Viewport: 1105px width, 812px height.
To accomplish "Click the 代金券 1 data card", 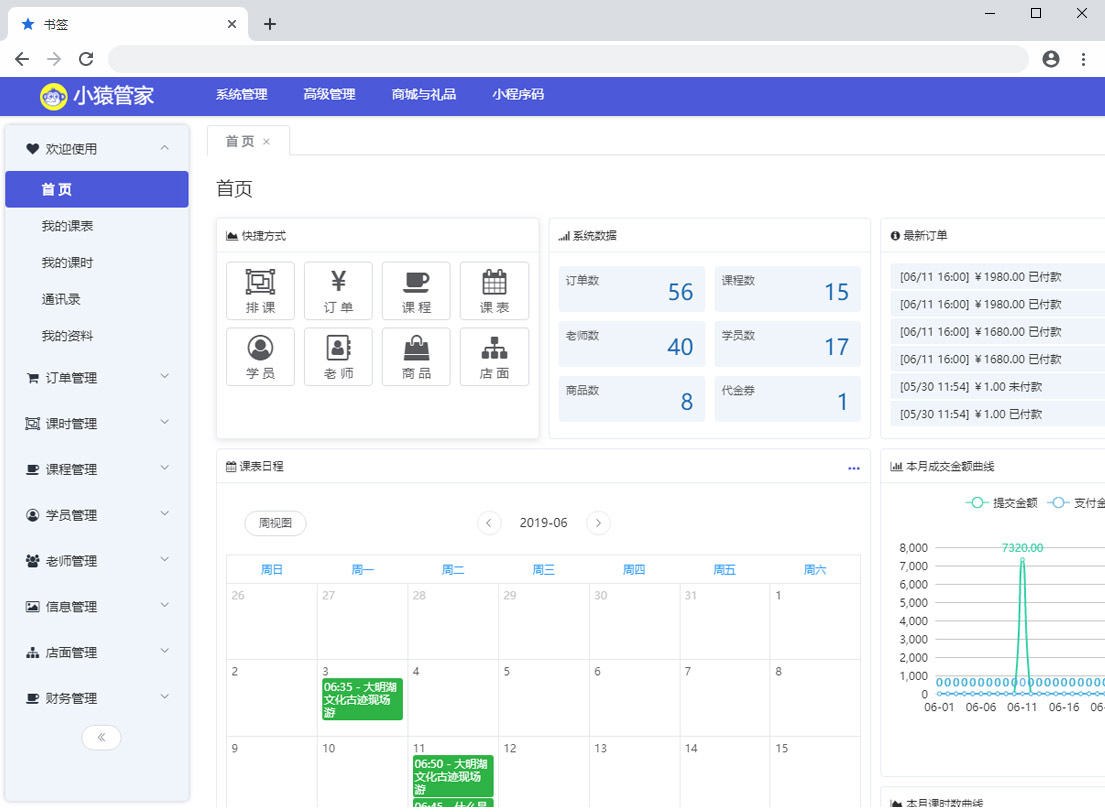I will 787,399.
